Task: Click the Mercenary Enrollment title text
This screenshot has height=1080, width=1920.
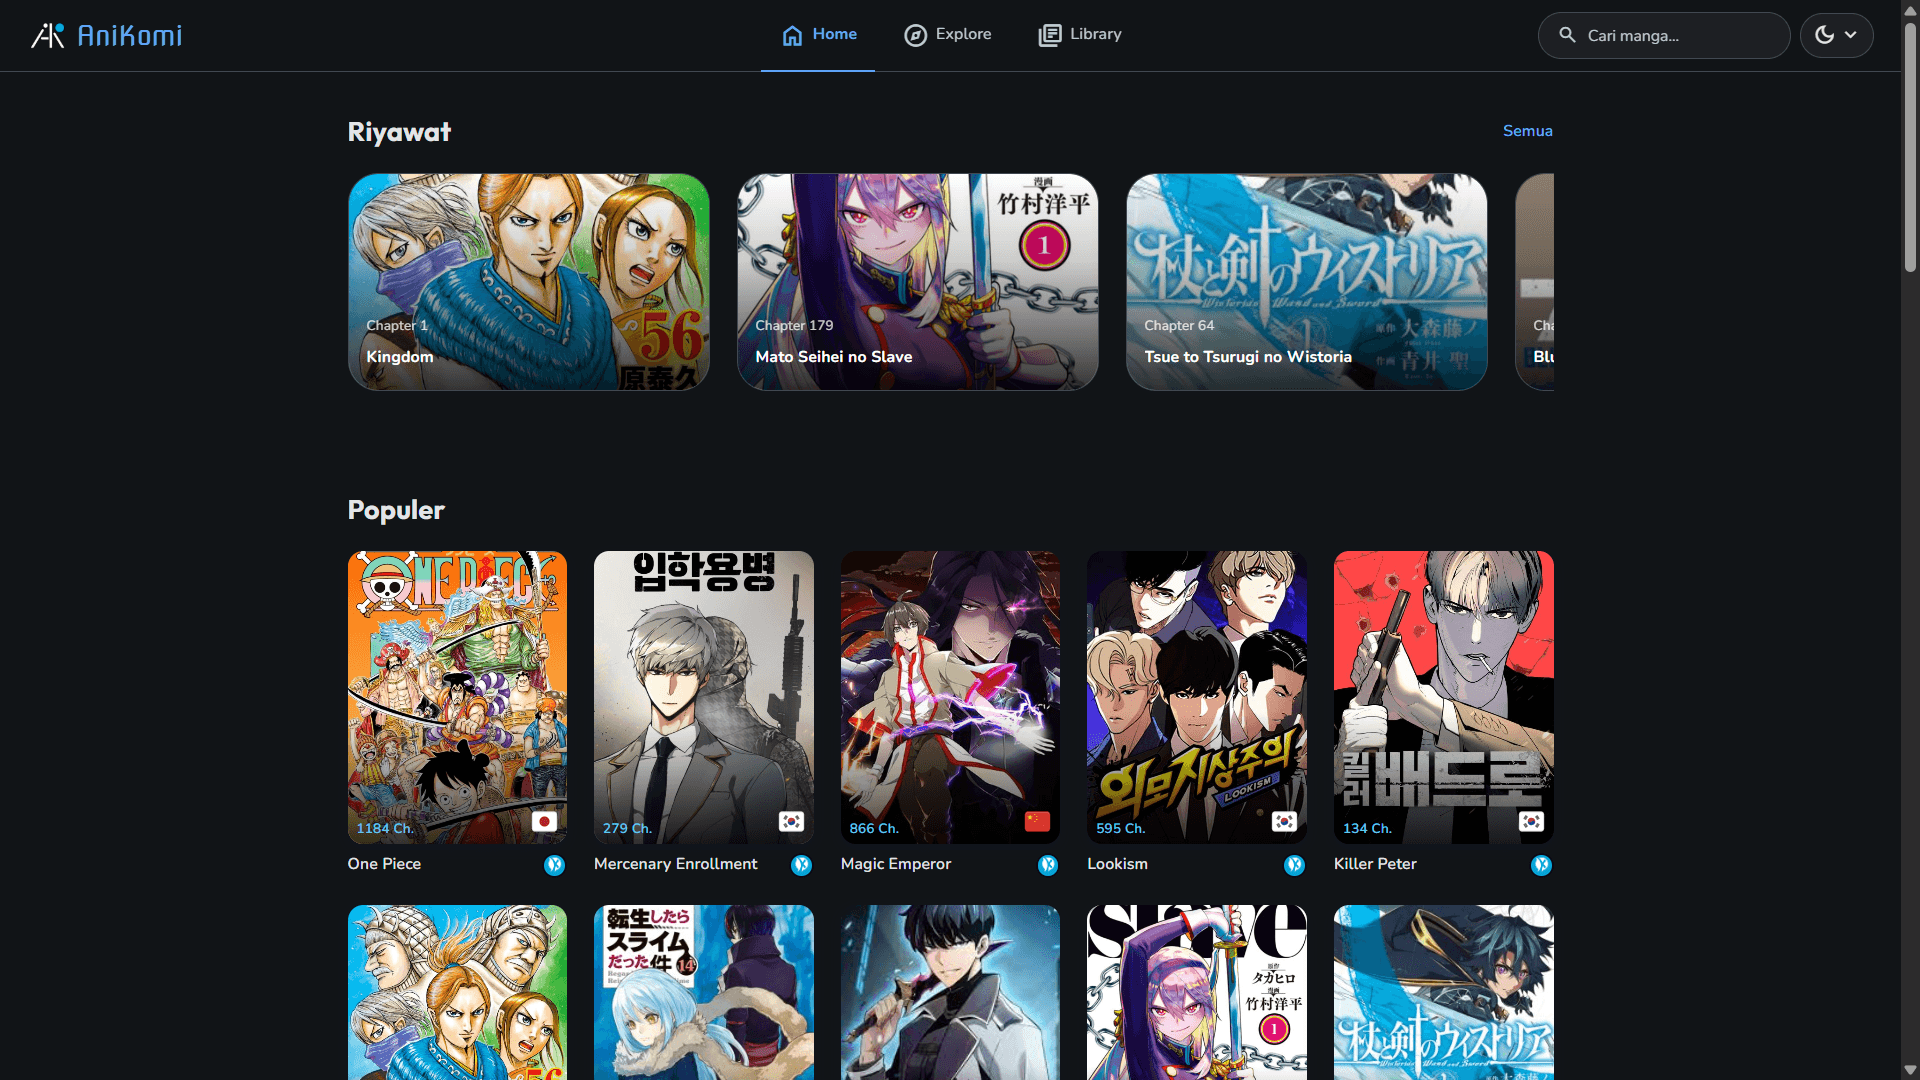Action: (x=675, y=864)
